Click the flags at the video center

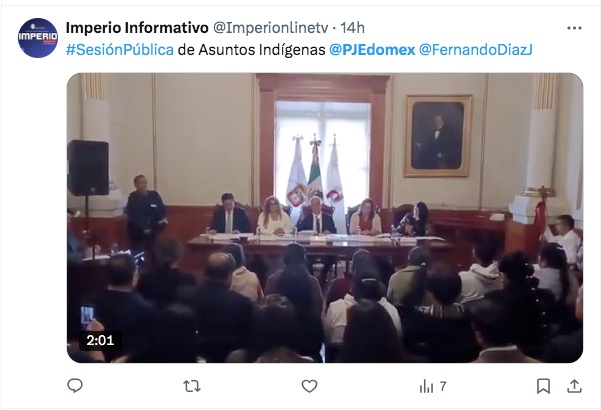[315, 172]
